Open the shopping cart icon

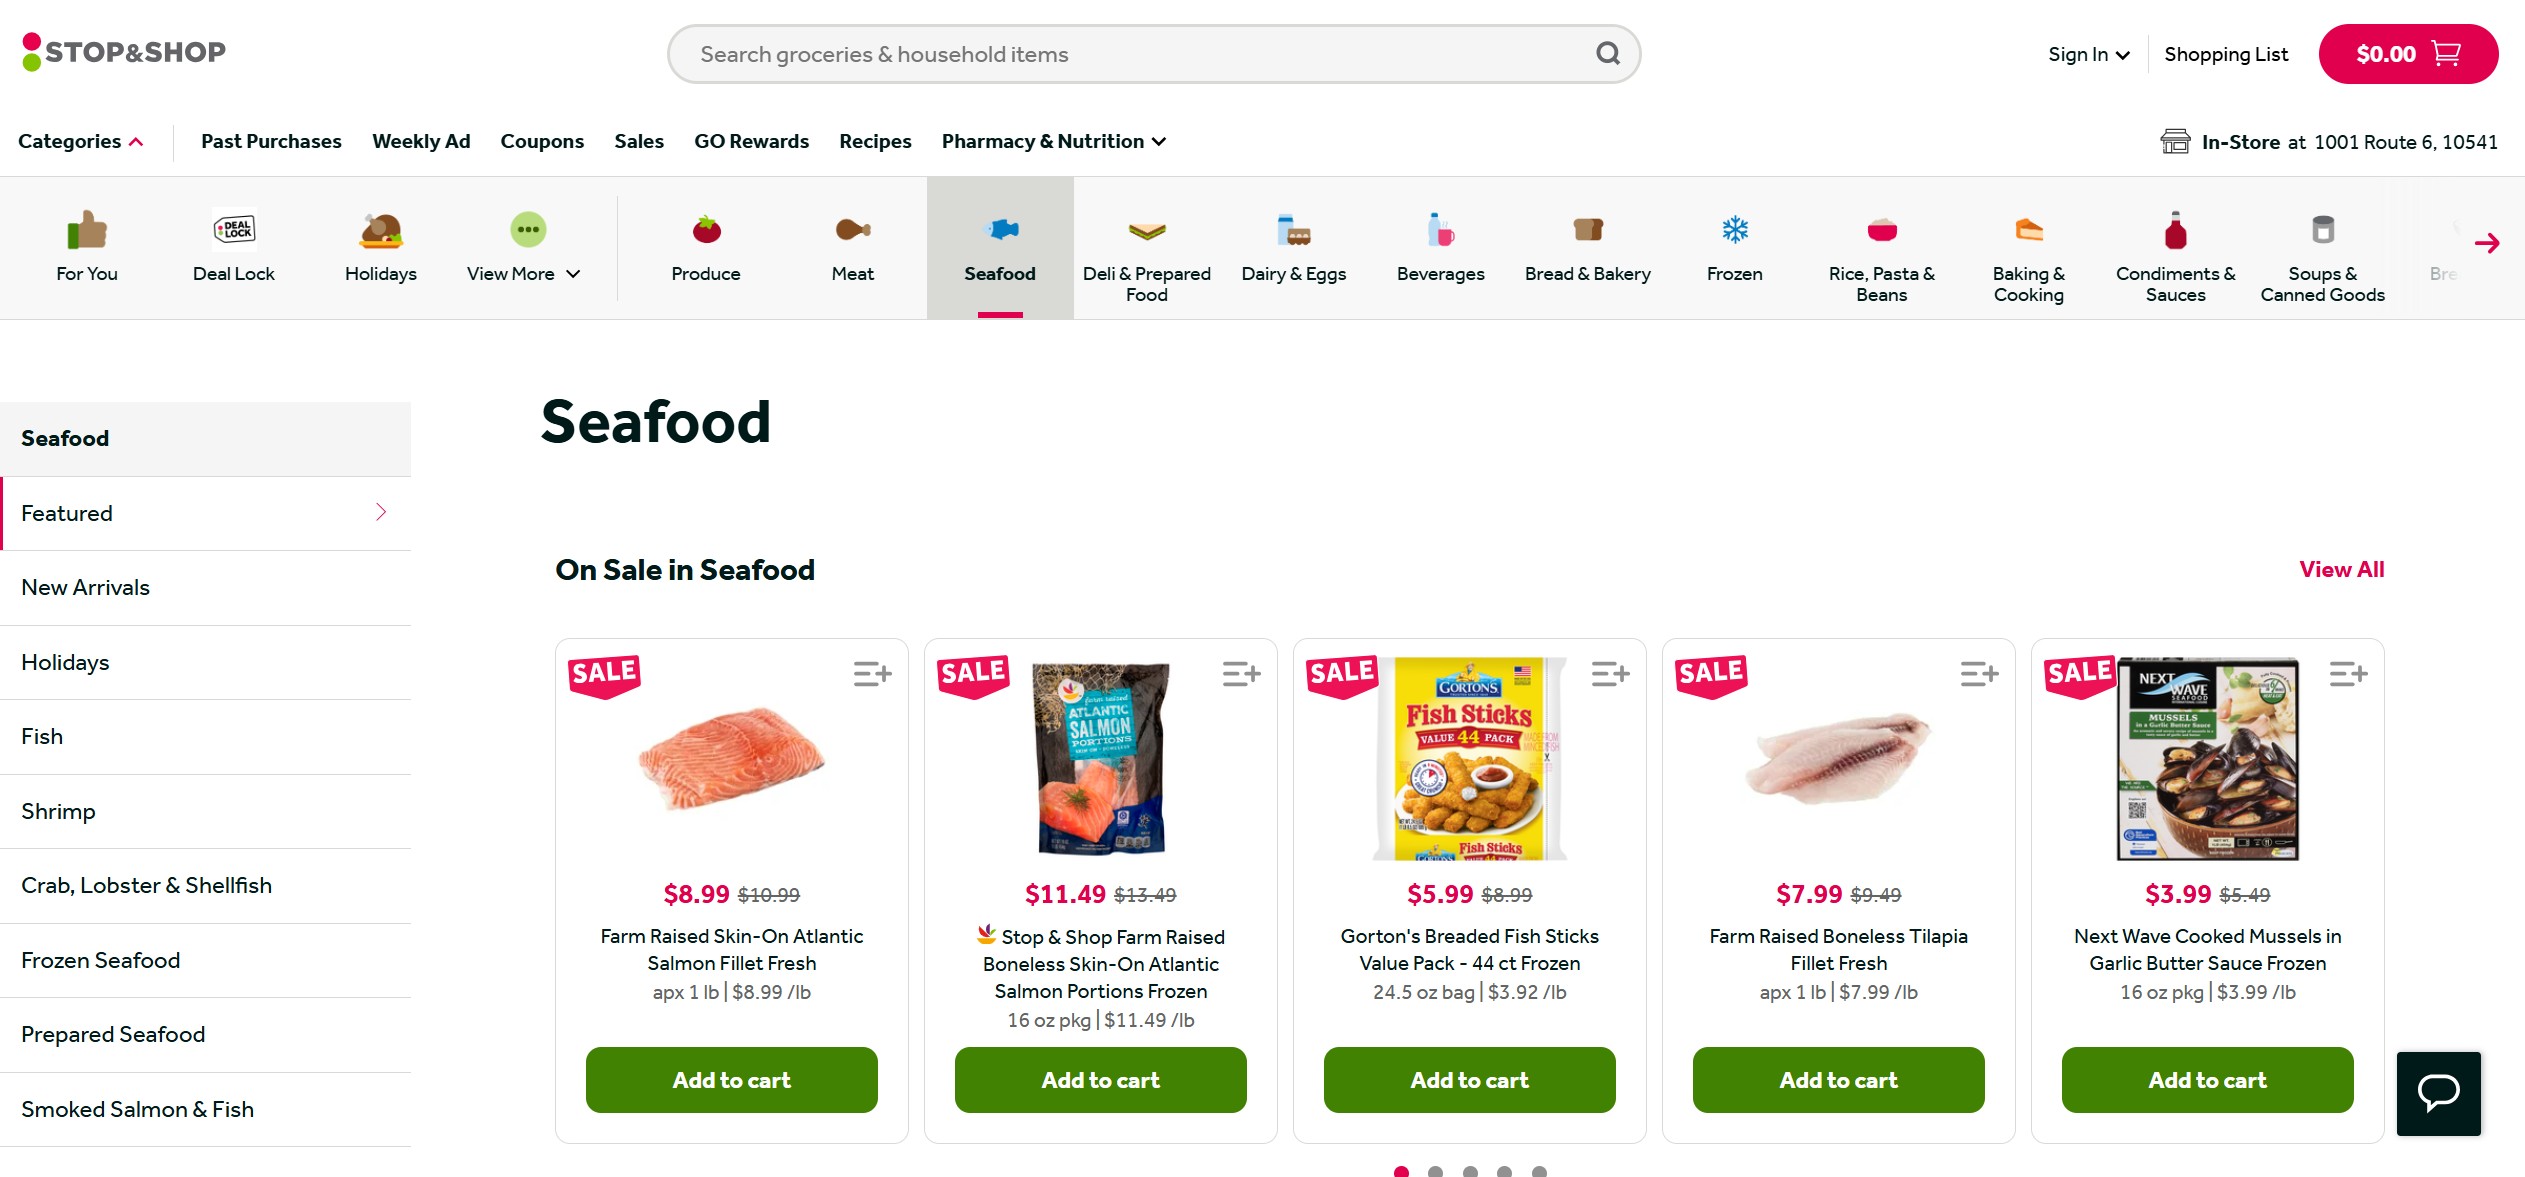(x=2447, y=53)
